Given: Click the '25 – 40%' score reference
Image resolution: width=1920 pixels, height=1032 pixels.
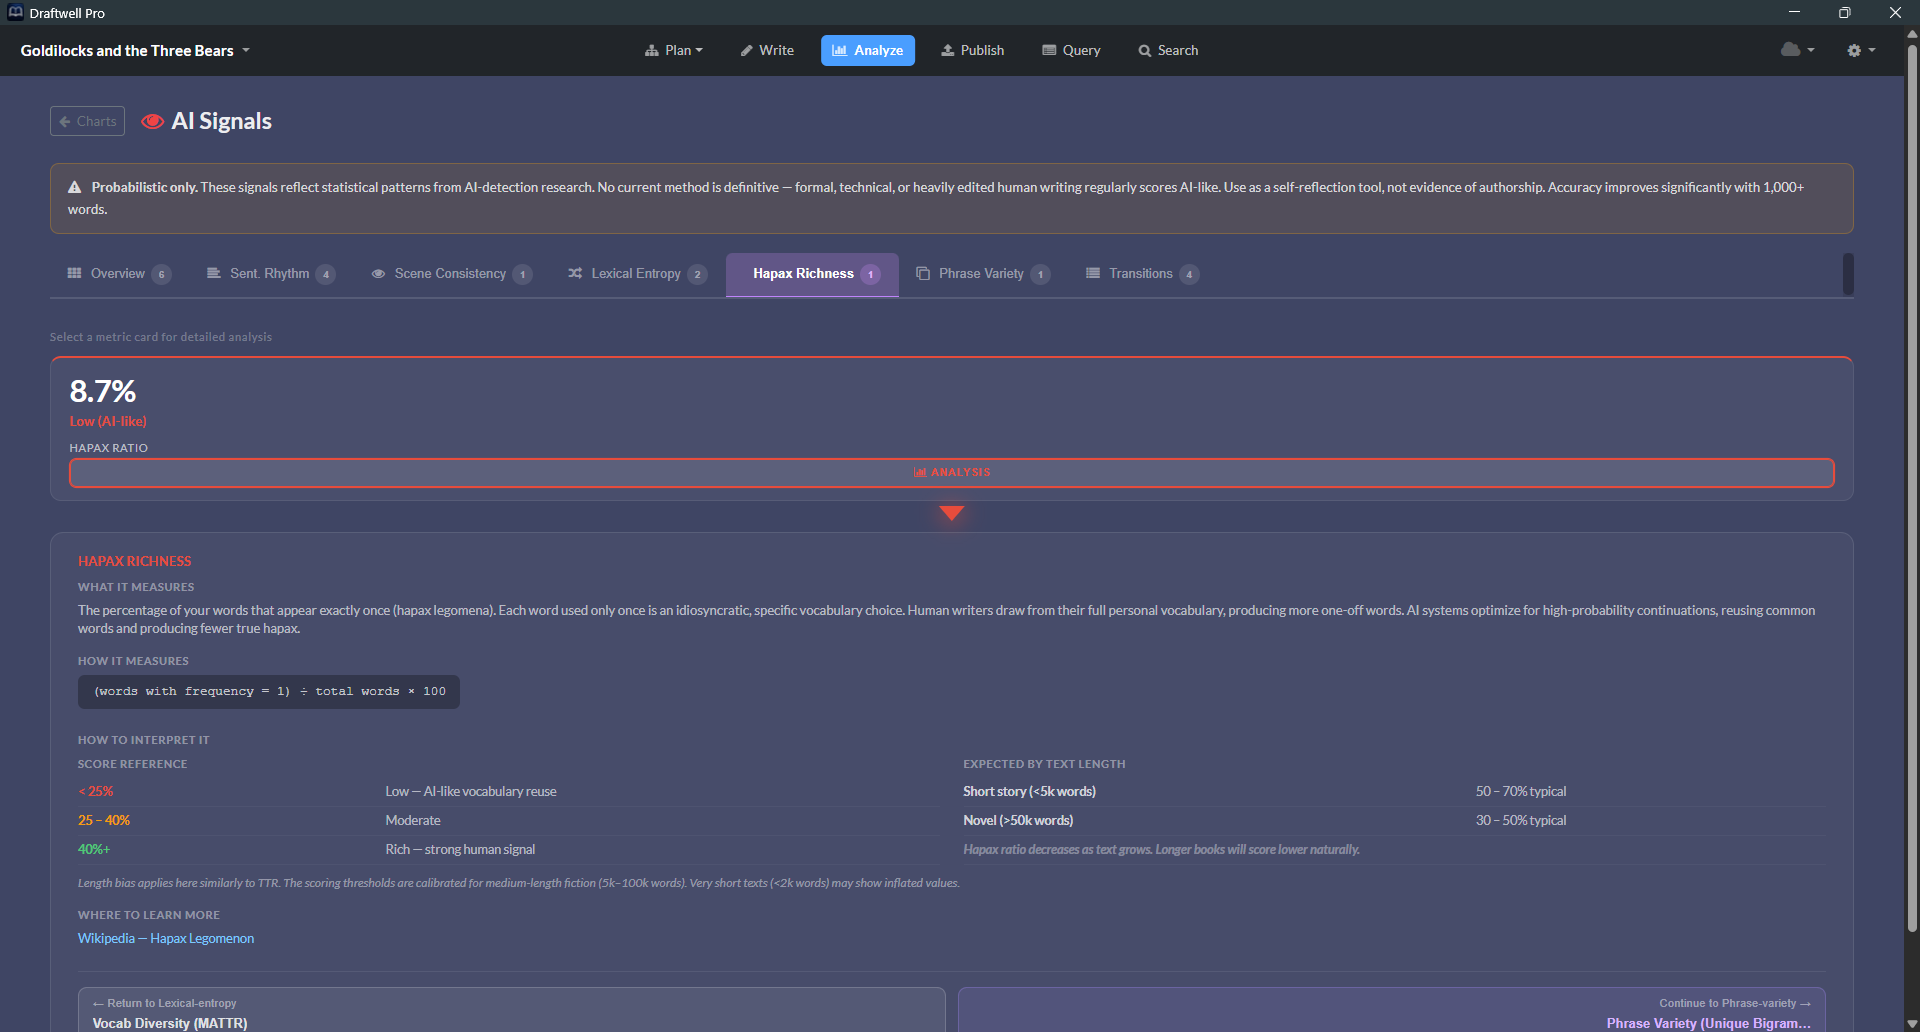Looking at the screenshot, I should click(104, 820).
